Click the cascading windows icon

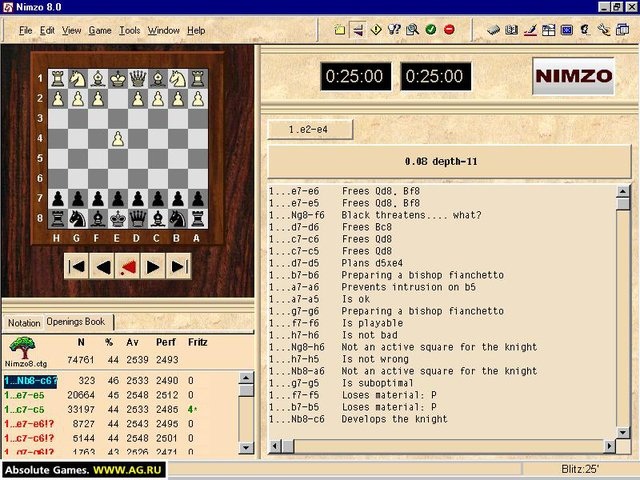pos(622,30)
